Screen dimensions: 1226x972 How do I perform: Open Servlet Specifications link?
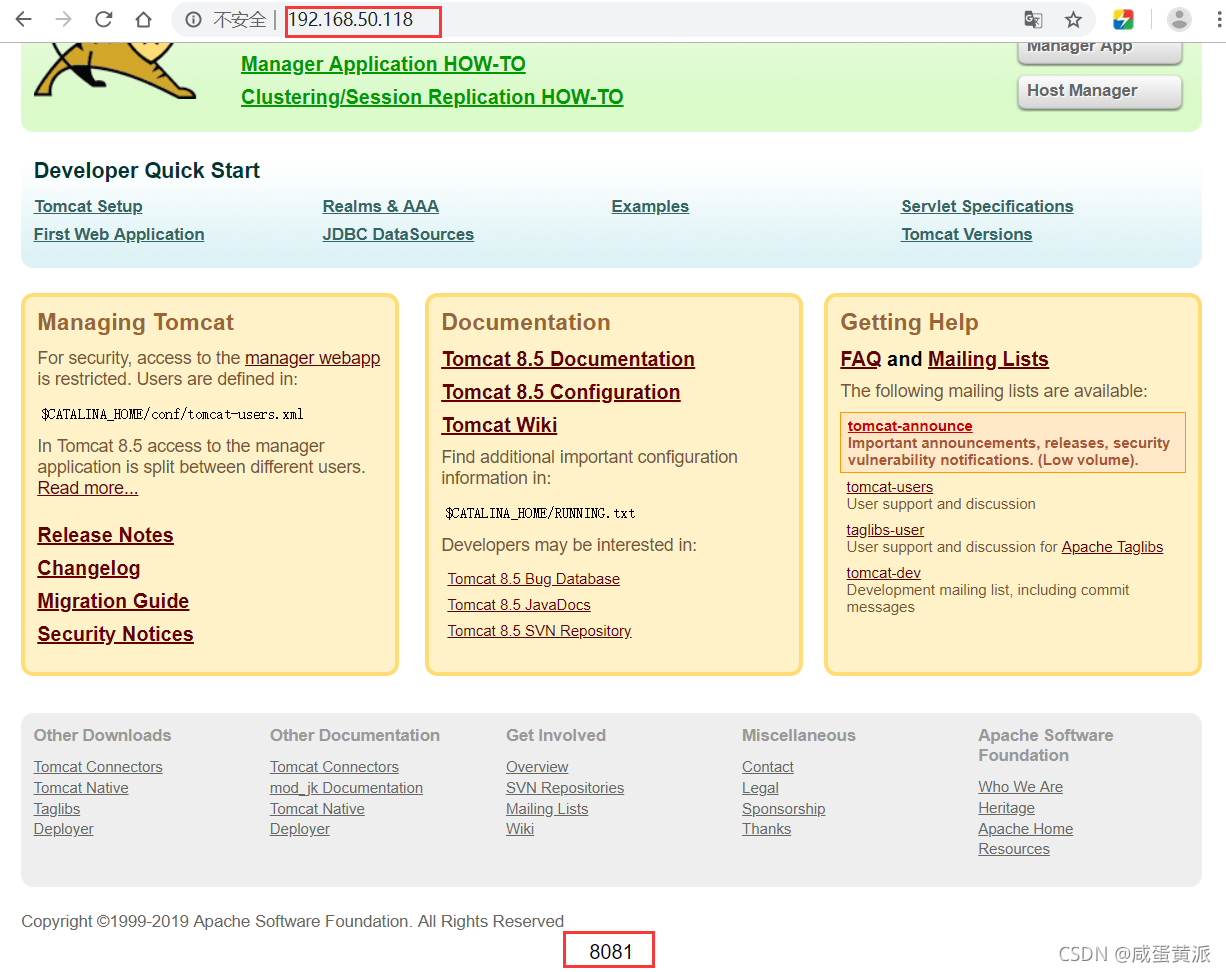click(987, 206)
